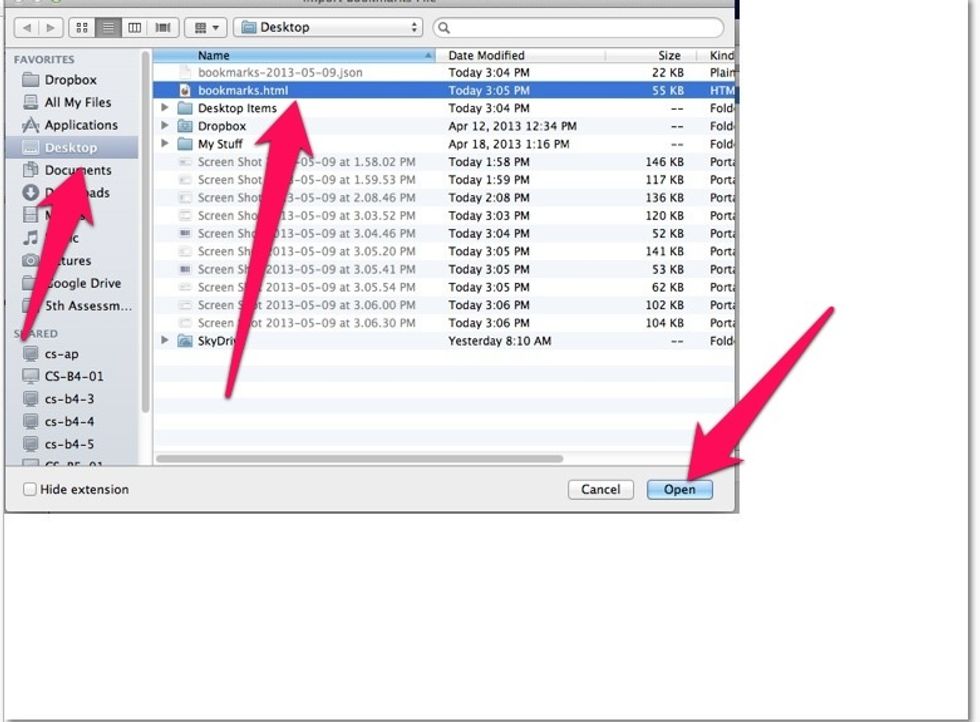Toggle the Hide extension checkbox
Screen dimensions: 980x722
coord(30,490)
